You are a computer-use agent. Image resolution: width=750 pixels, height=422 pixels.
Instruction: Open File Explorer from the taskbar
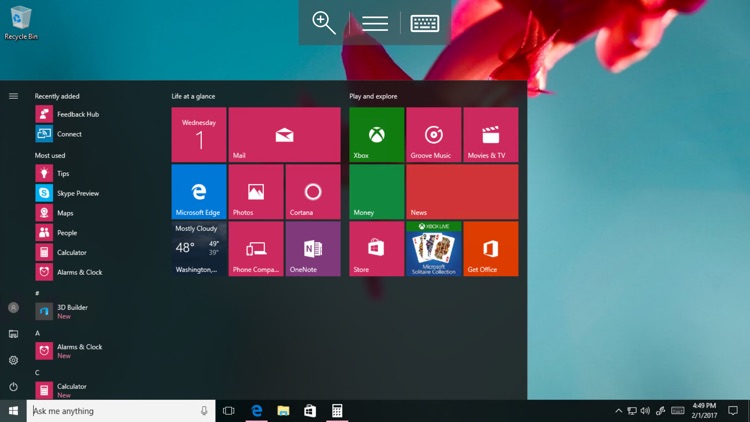(x=283, y=411)
